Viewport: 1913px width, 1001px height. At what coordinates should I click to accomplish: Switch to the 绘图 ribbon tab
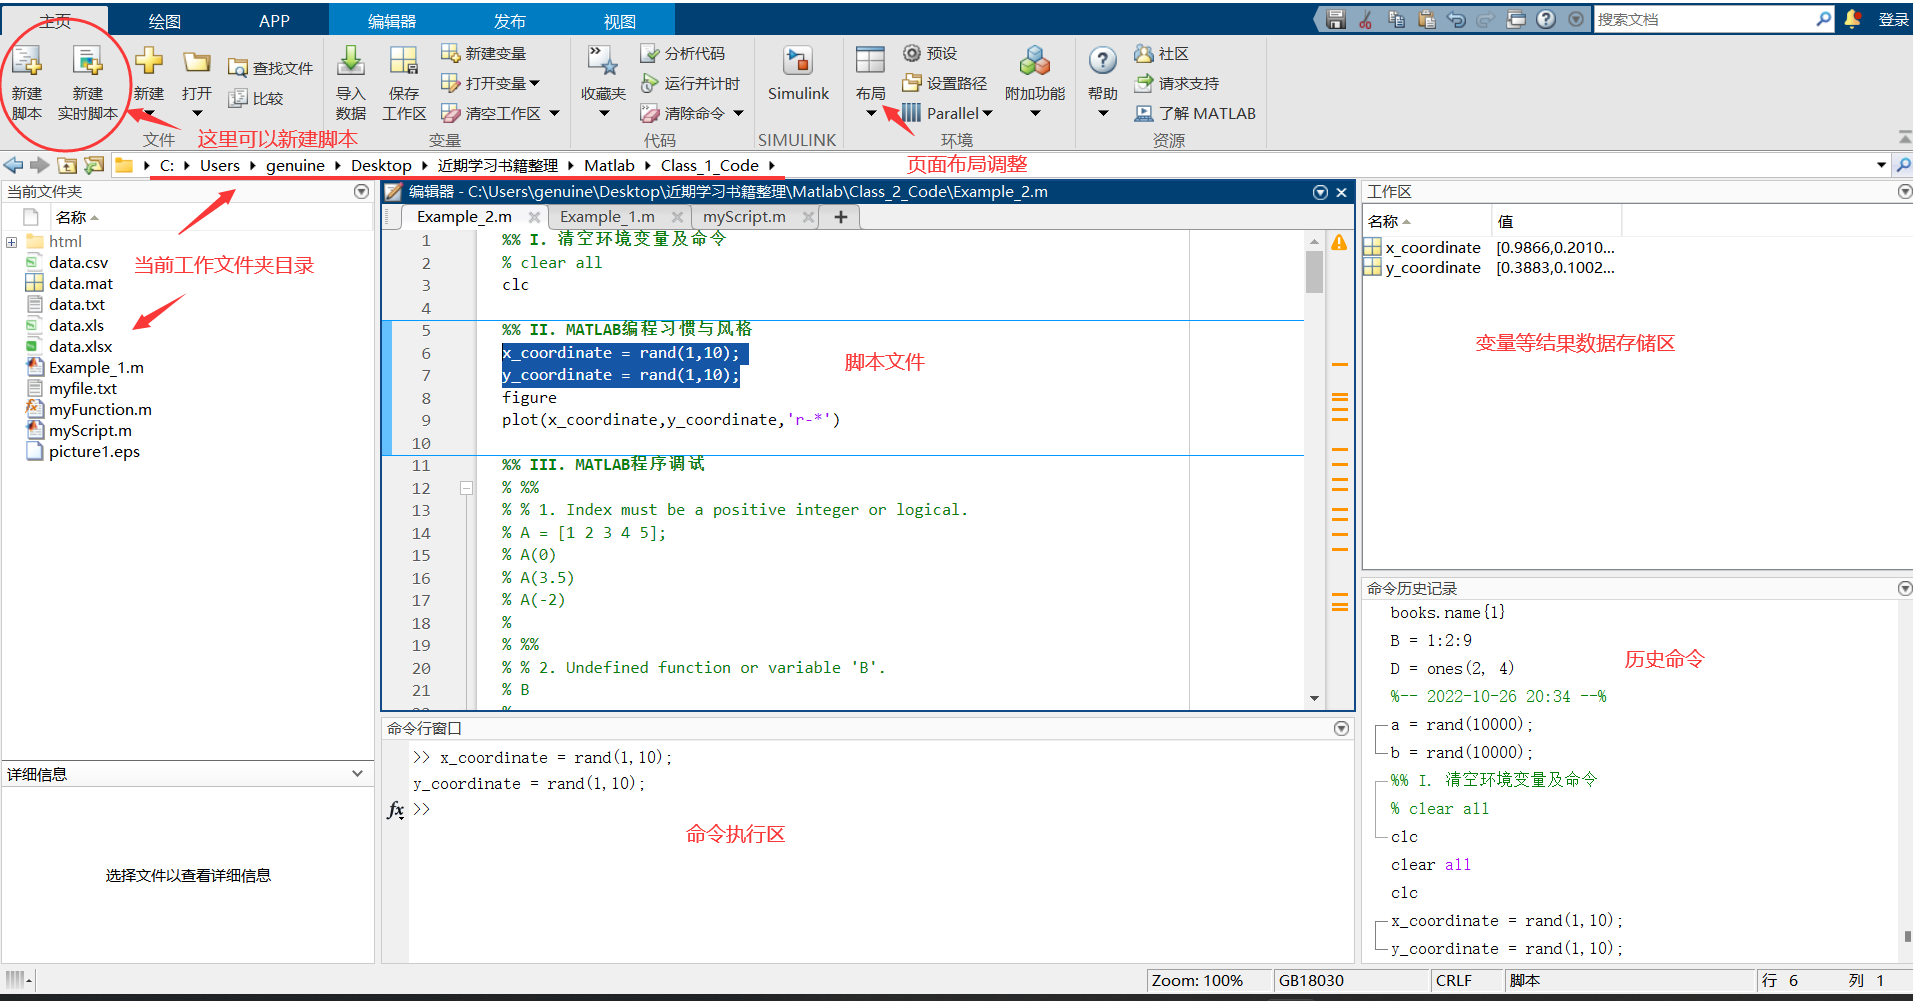tap(163, 19)
